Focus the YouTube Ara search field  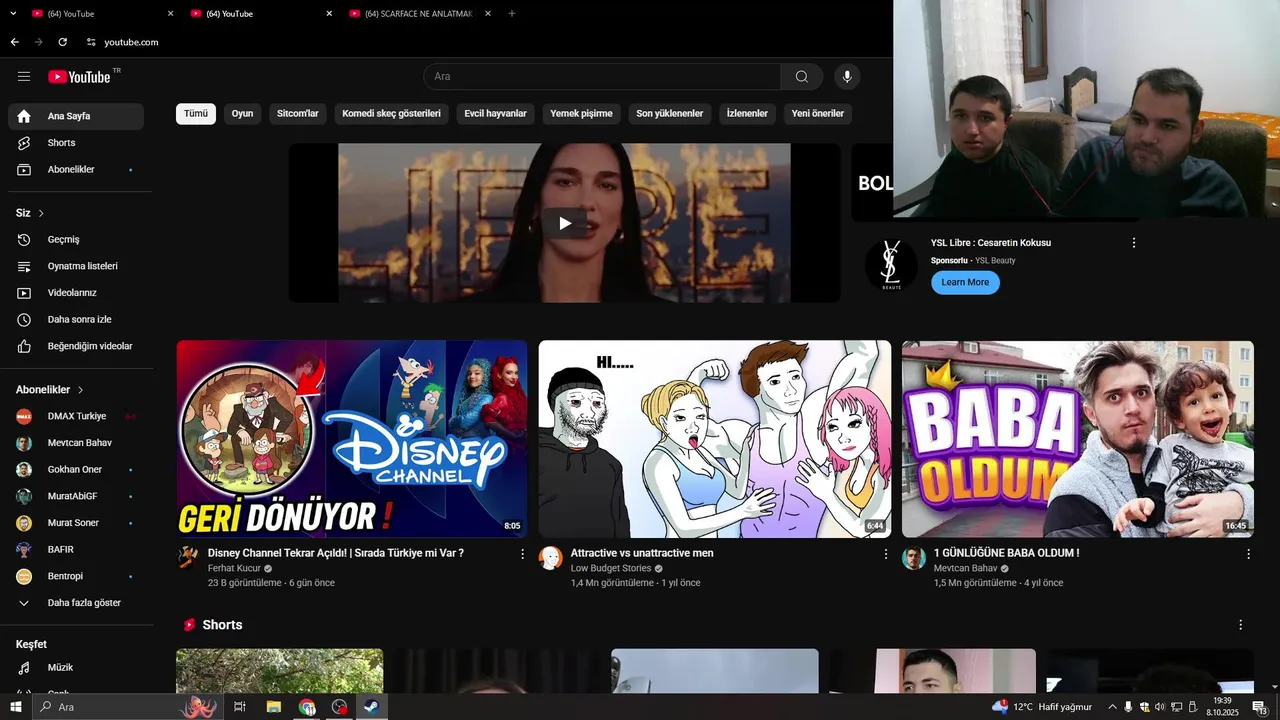[602, 77]
